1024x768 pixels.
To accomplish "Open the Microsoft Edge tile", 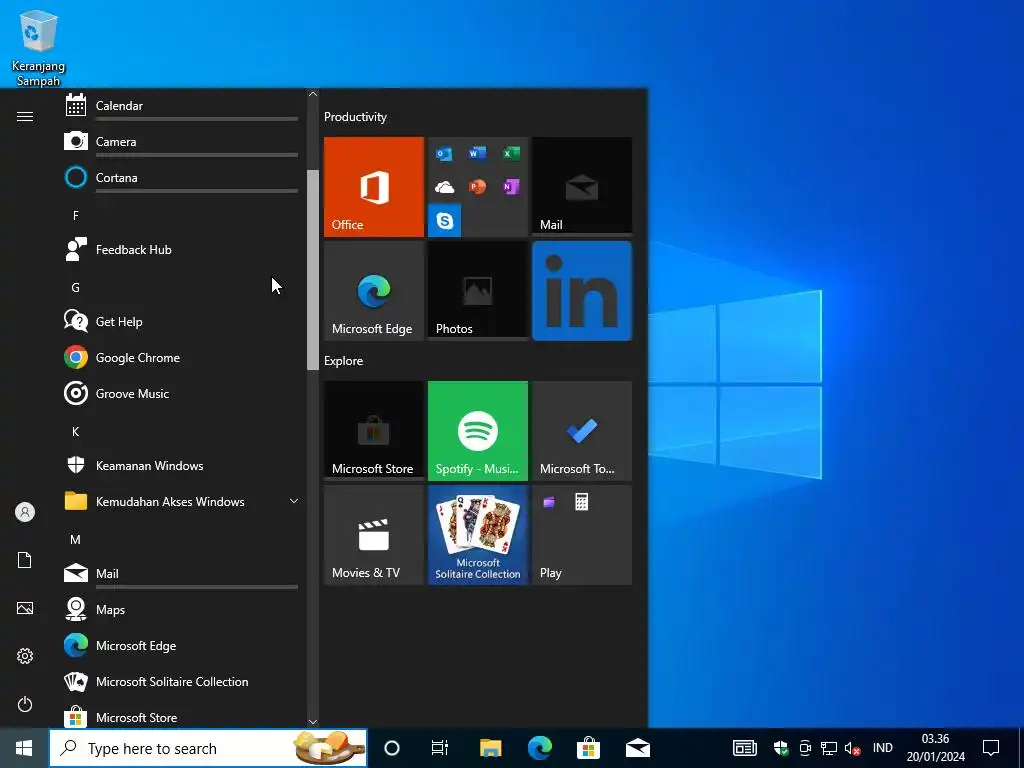I will point(374,291).
